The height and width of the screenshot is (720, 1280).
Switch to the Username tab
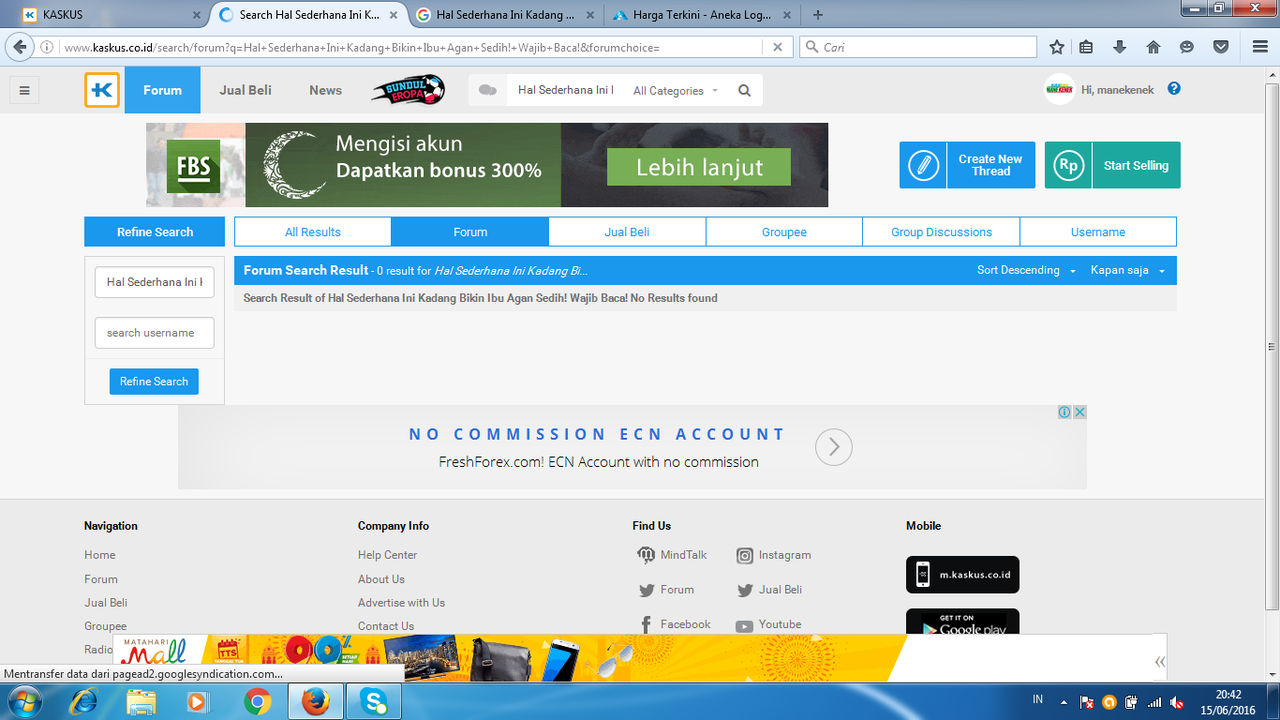pyautogui.click(x=1098, y=232)
